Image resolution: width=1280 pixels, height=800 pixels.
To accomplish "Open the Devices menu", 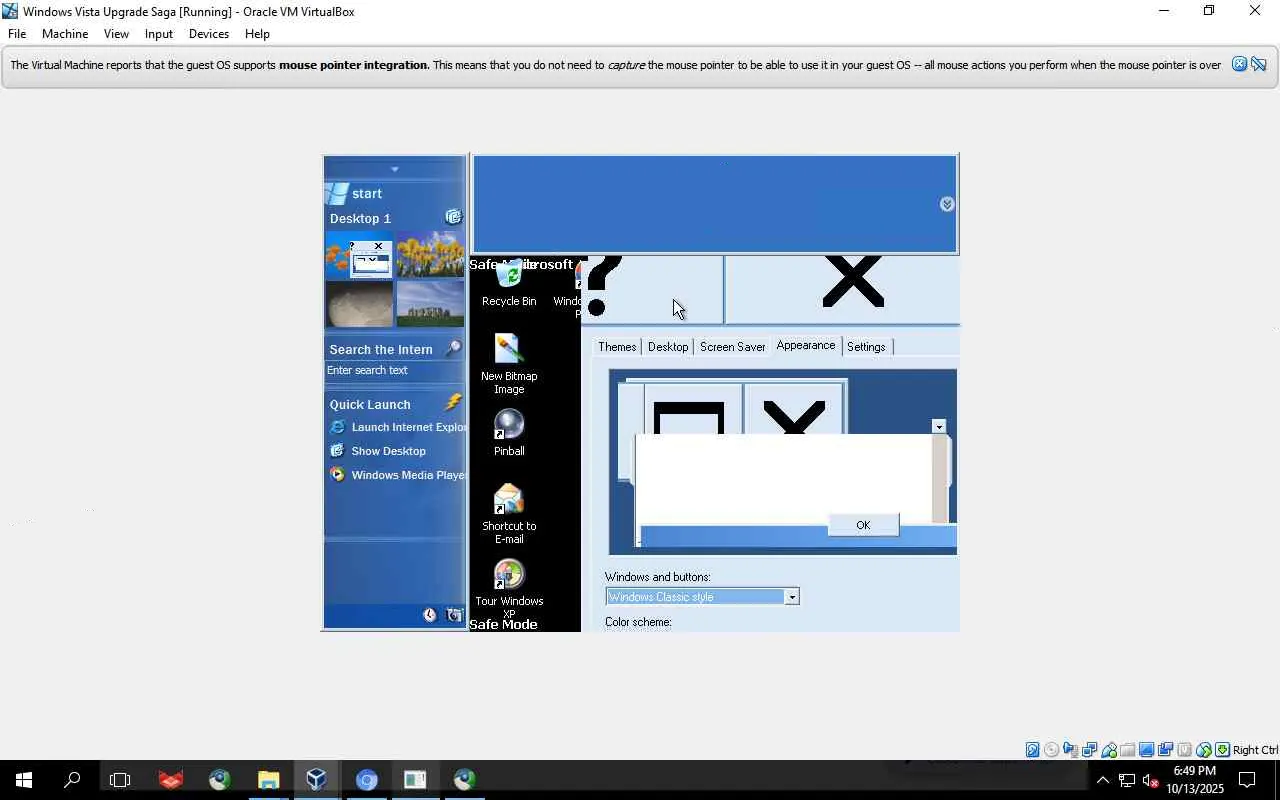I will [x=209, y=33].
